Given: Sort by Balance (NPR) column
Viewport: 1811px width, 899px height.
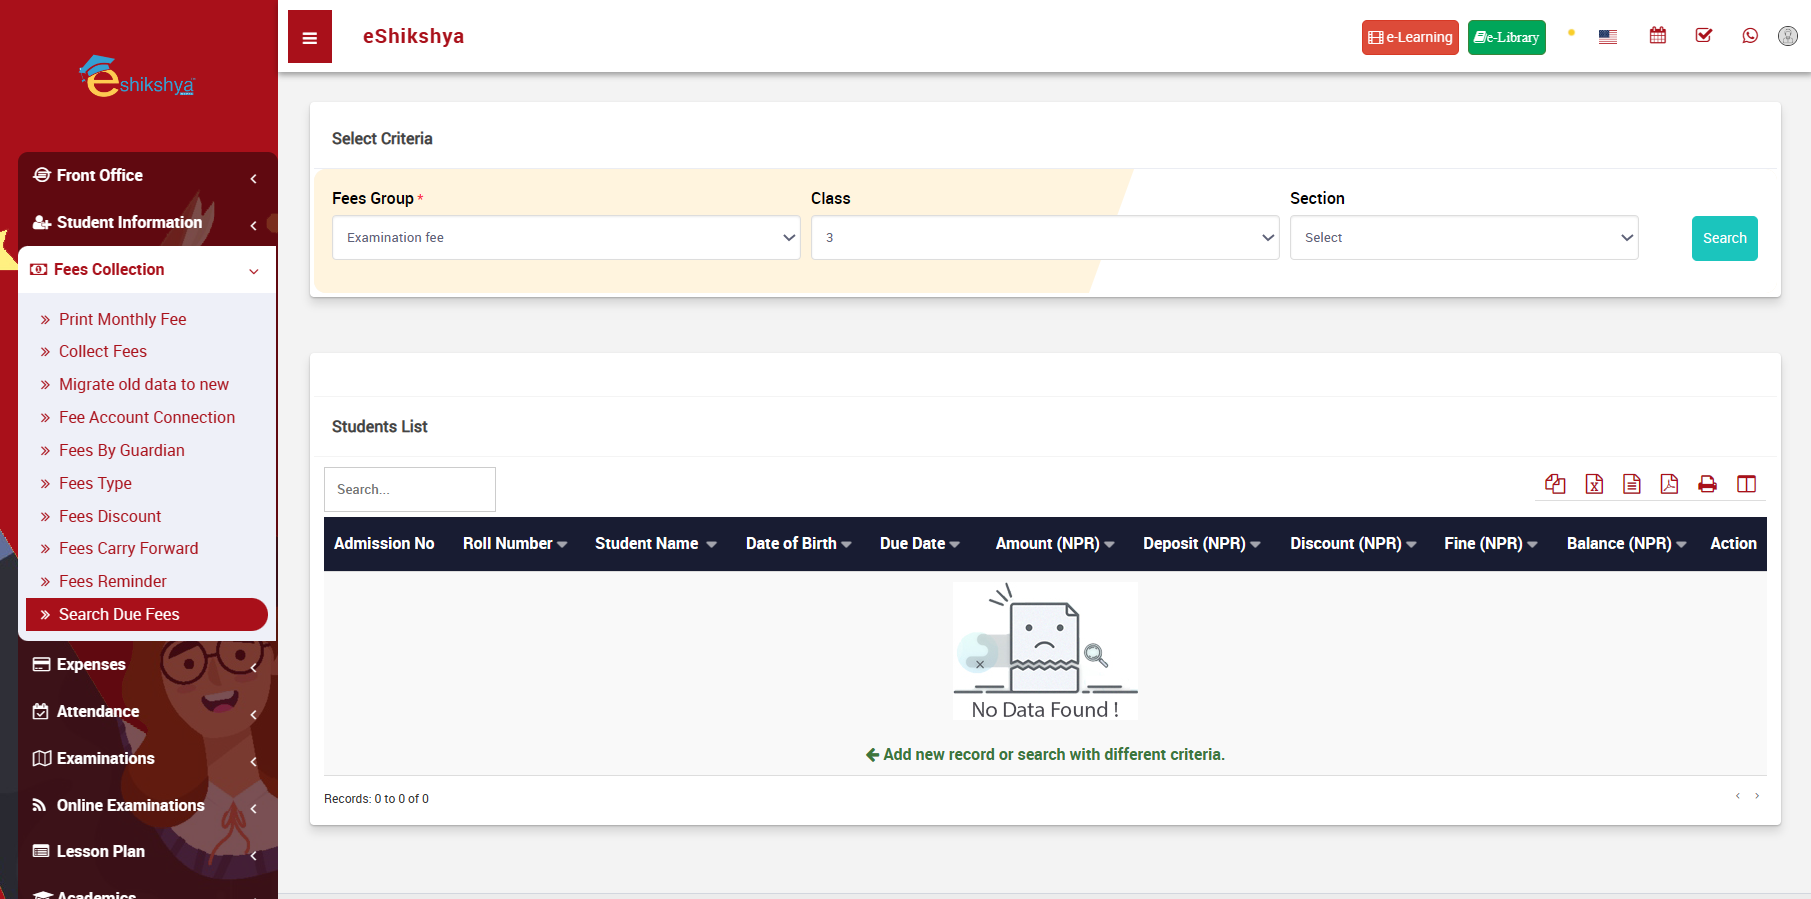Looking at the screenshot, I should coord(1626,543).
